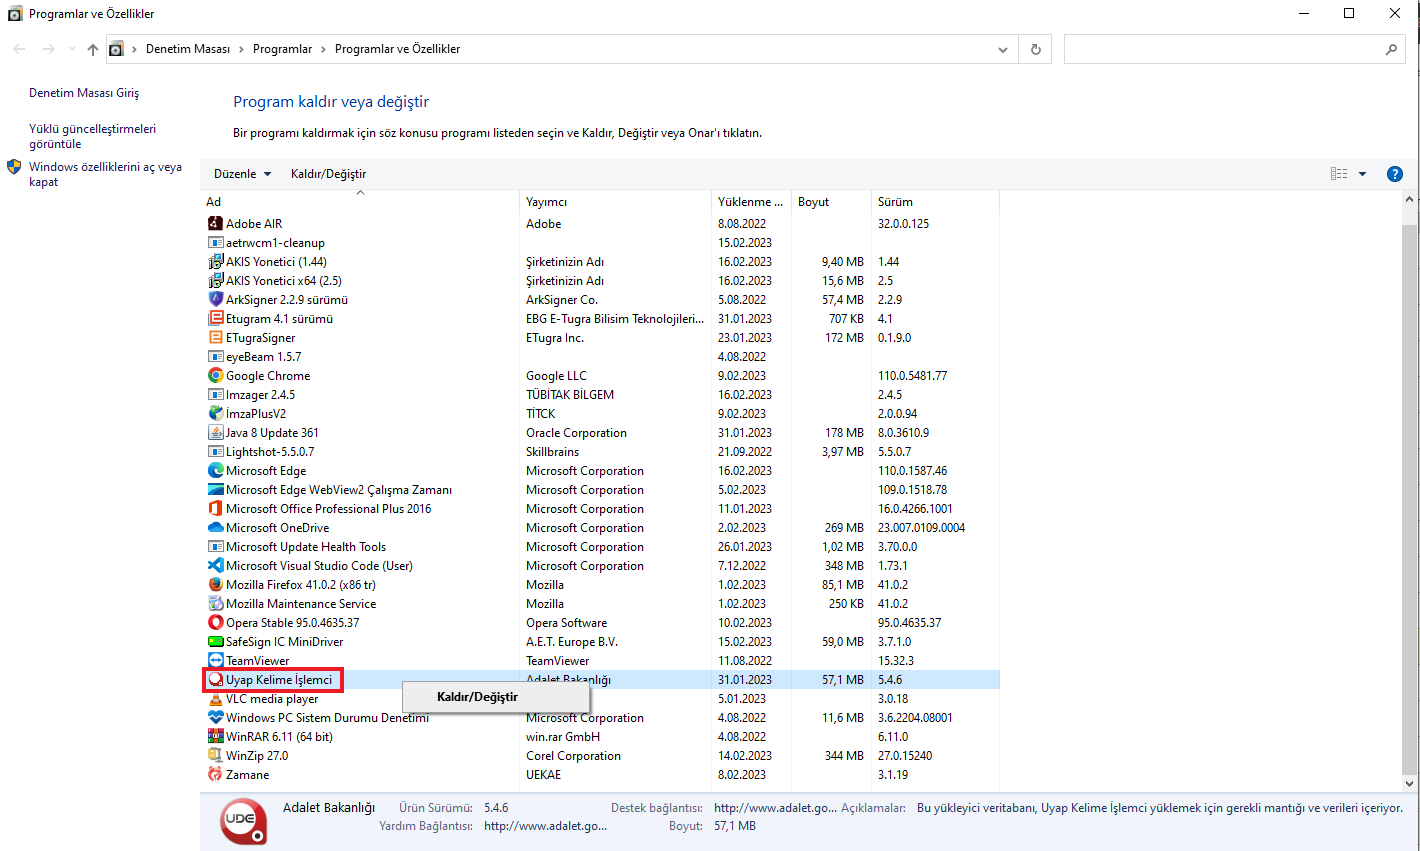Click the Opera Stable red icon
The width and height of the screenshot is (1420, 851).
pyautogui.click(x=215, y=623)
